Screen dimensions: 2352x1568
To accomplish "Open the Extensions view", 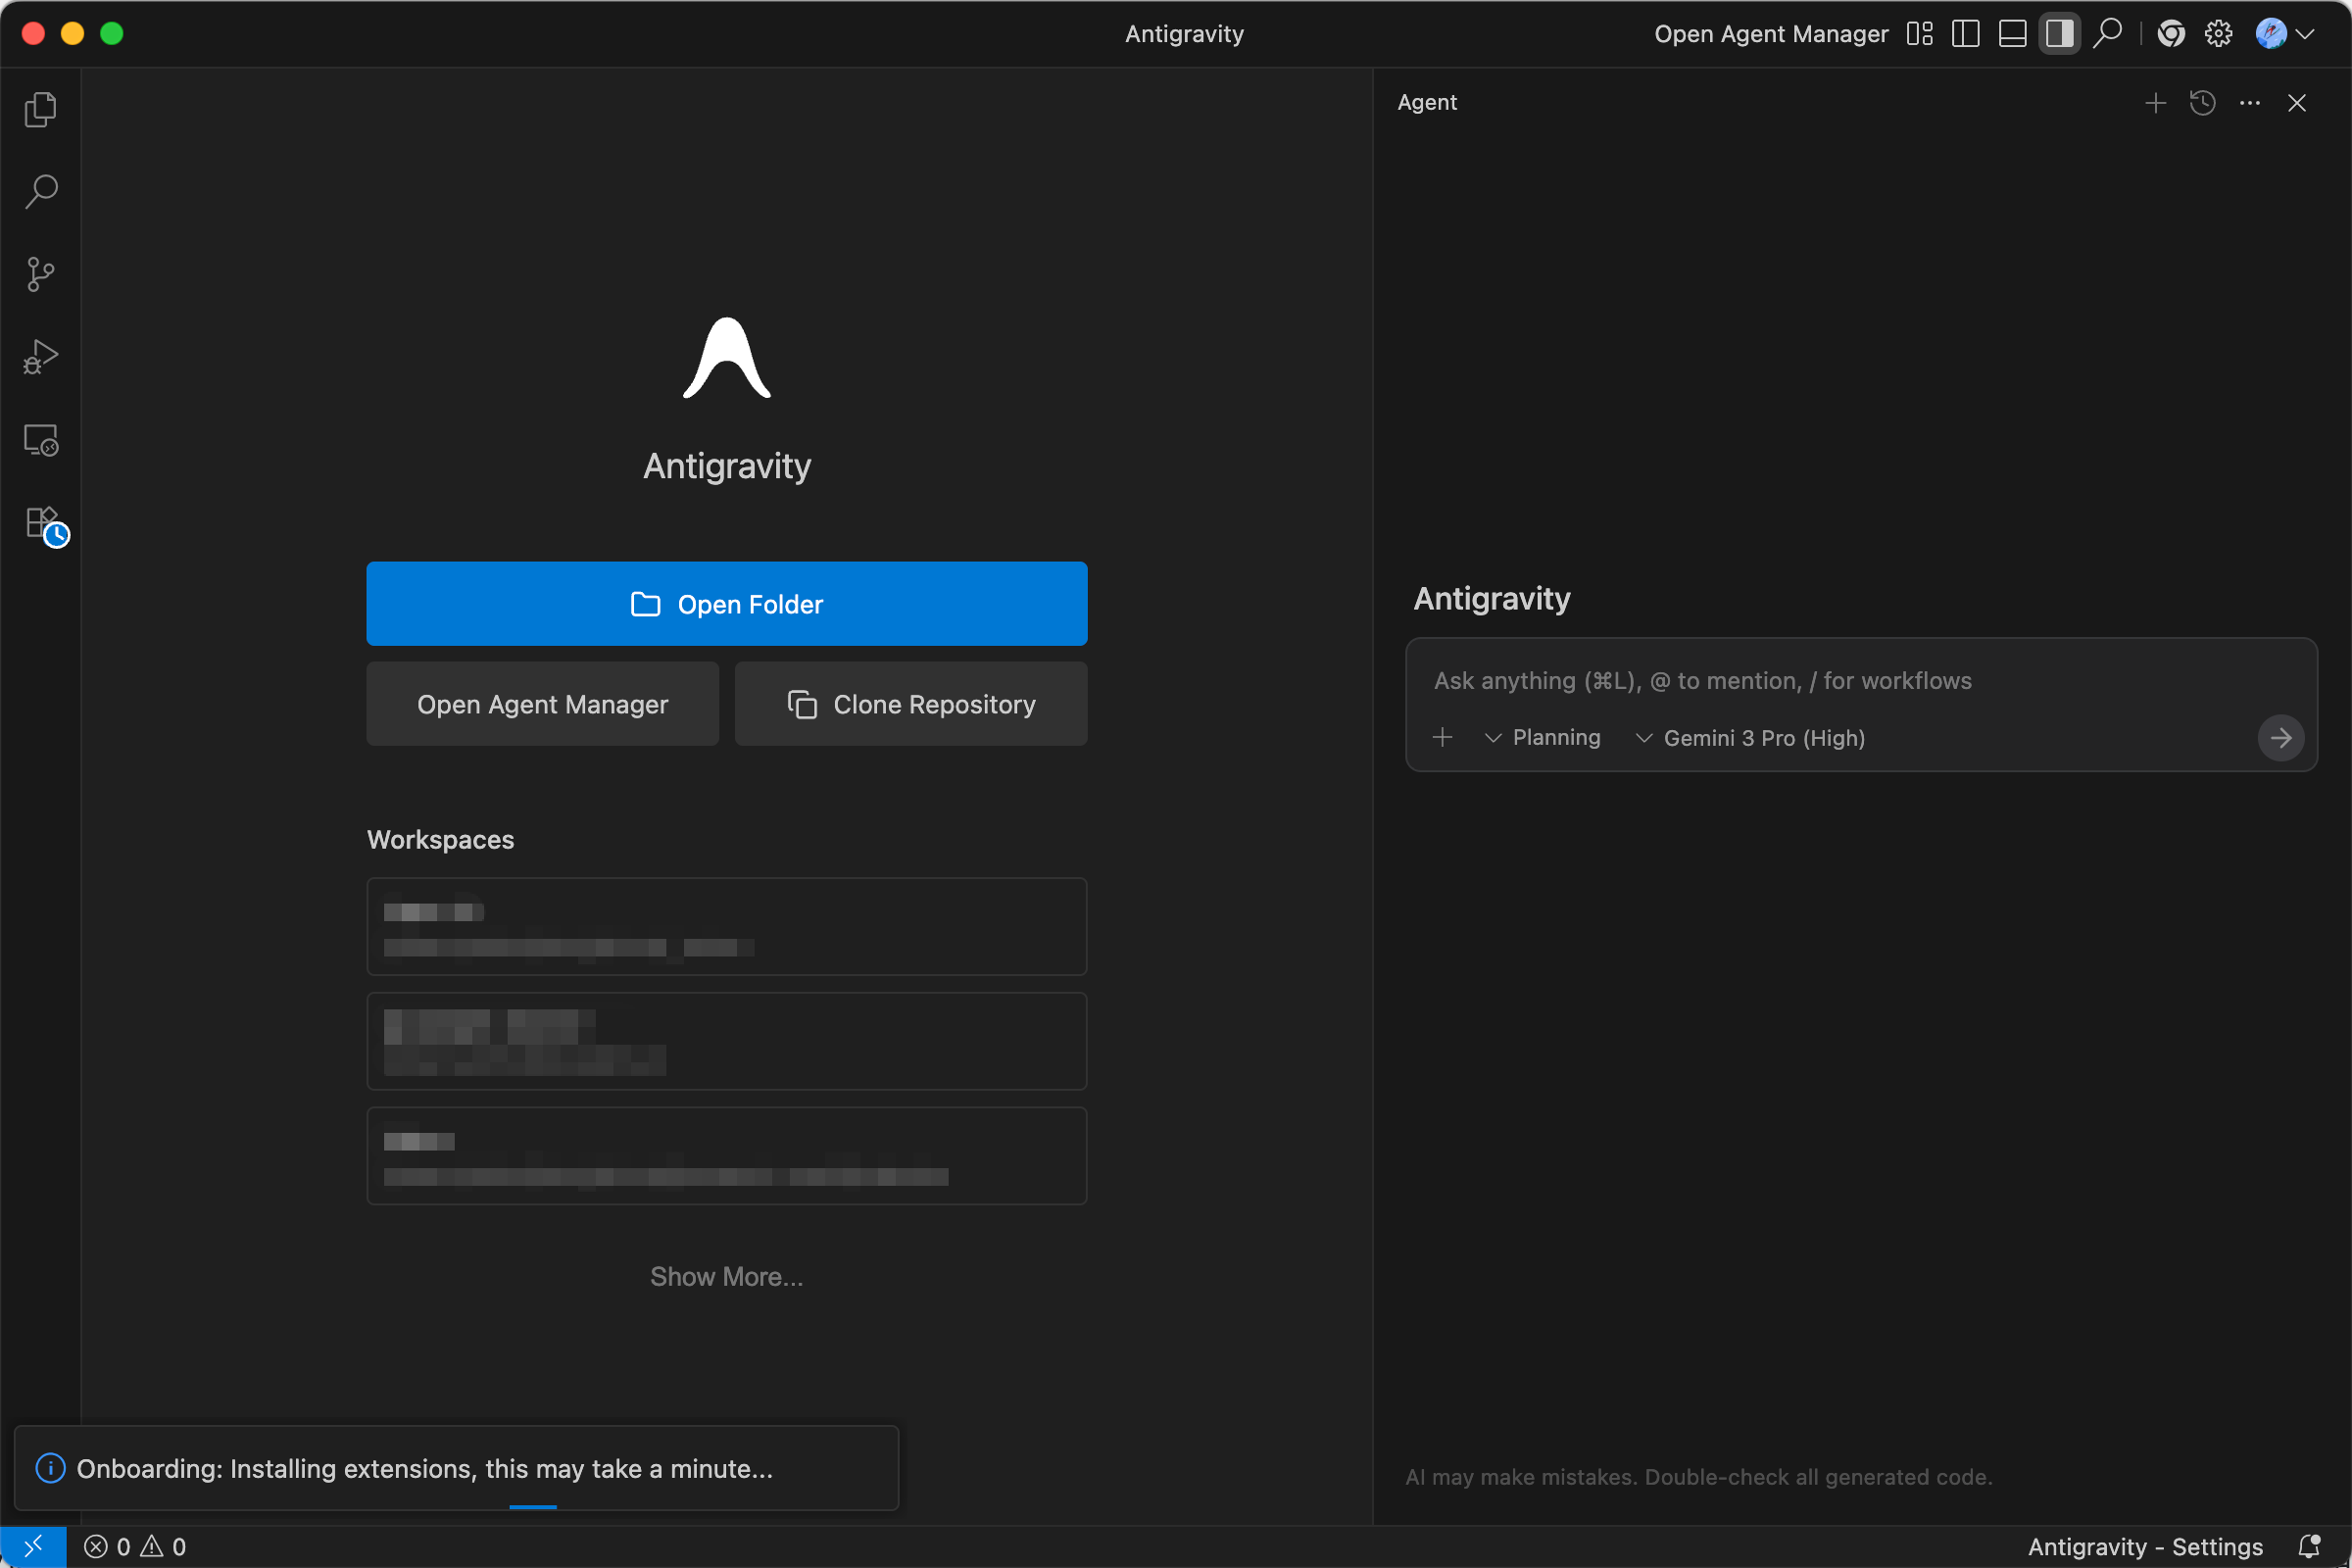I will [42, 523].
